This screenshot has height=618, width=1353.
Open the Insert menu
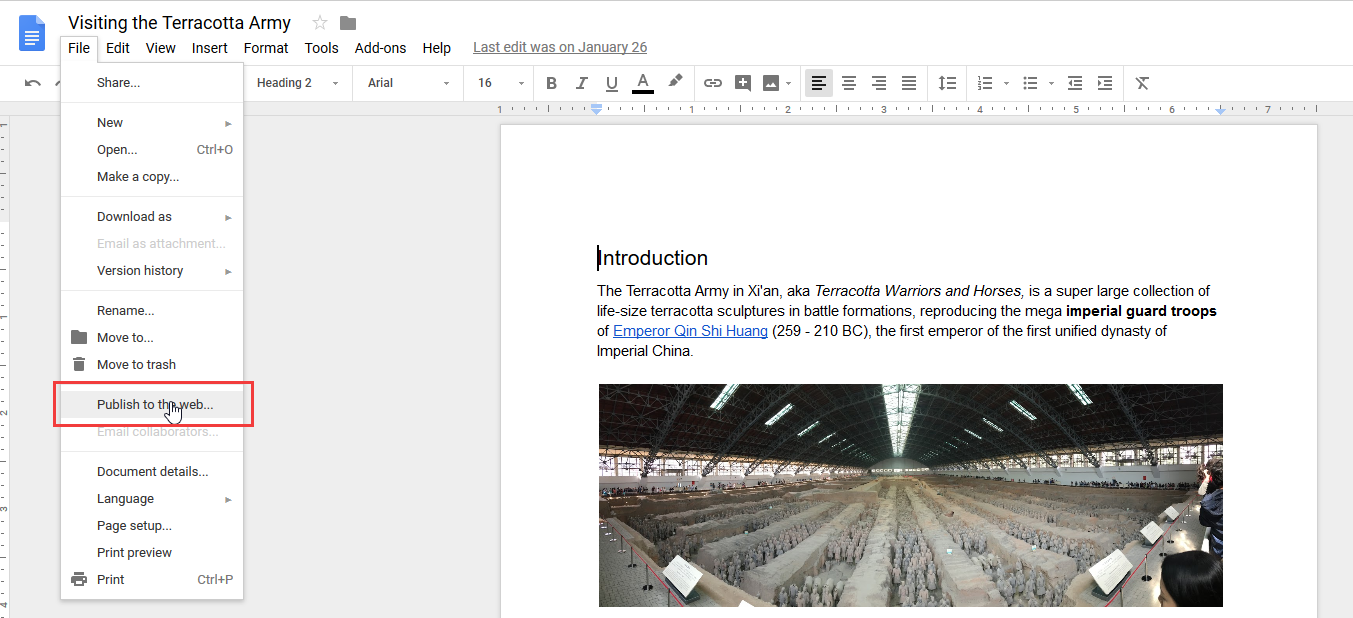210,48
